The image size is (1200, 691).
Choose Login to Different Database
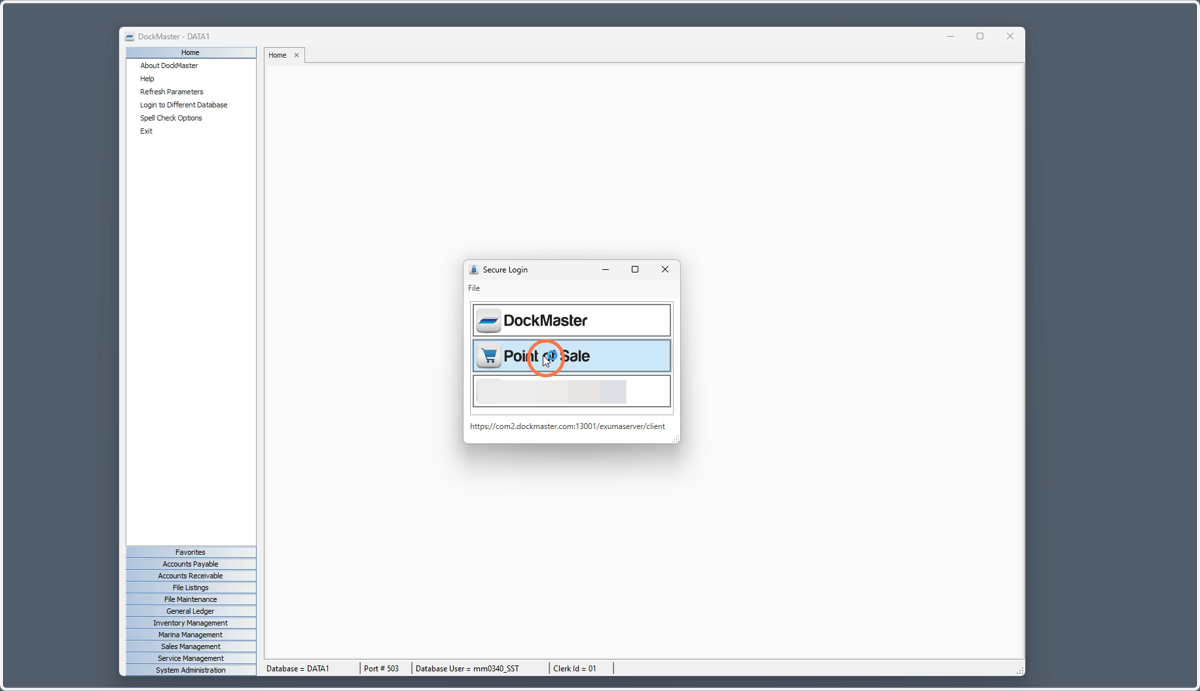pyautogui.click(x=183, y=105)
